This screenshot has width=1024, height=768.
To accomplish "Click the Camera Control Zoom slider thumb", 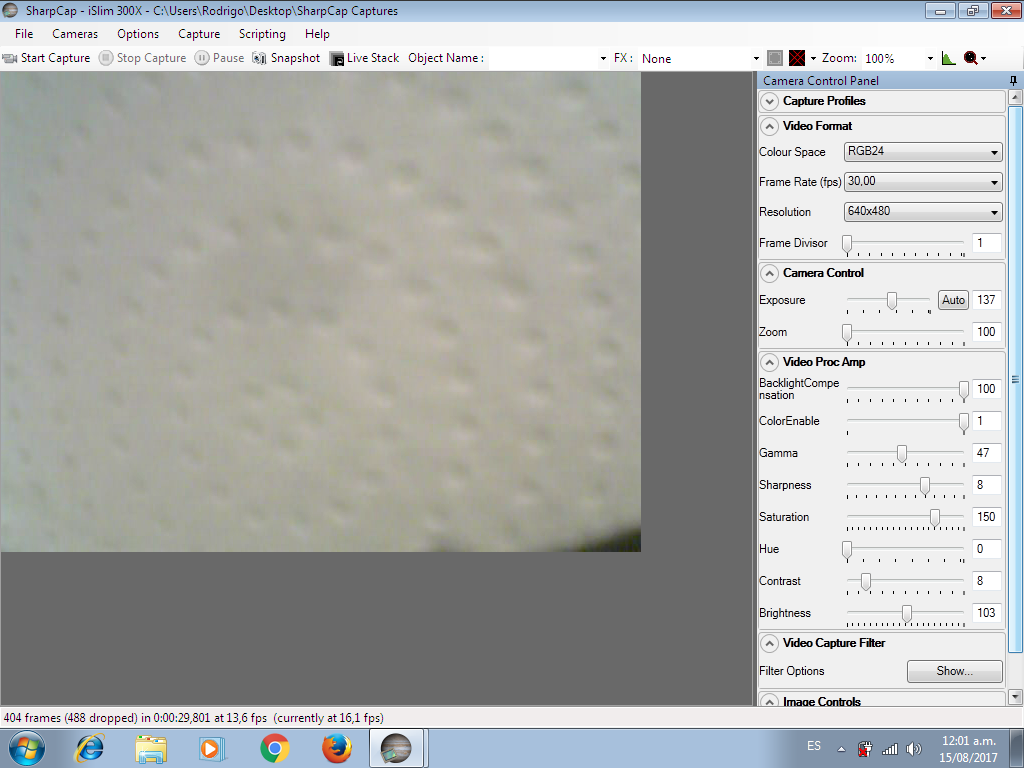I will pos(847,333).
